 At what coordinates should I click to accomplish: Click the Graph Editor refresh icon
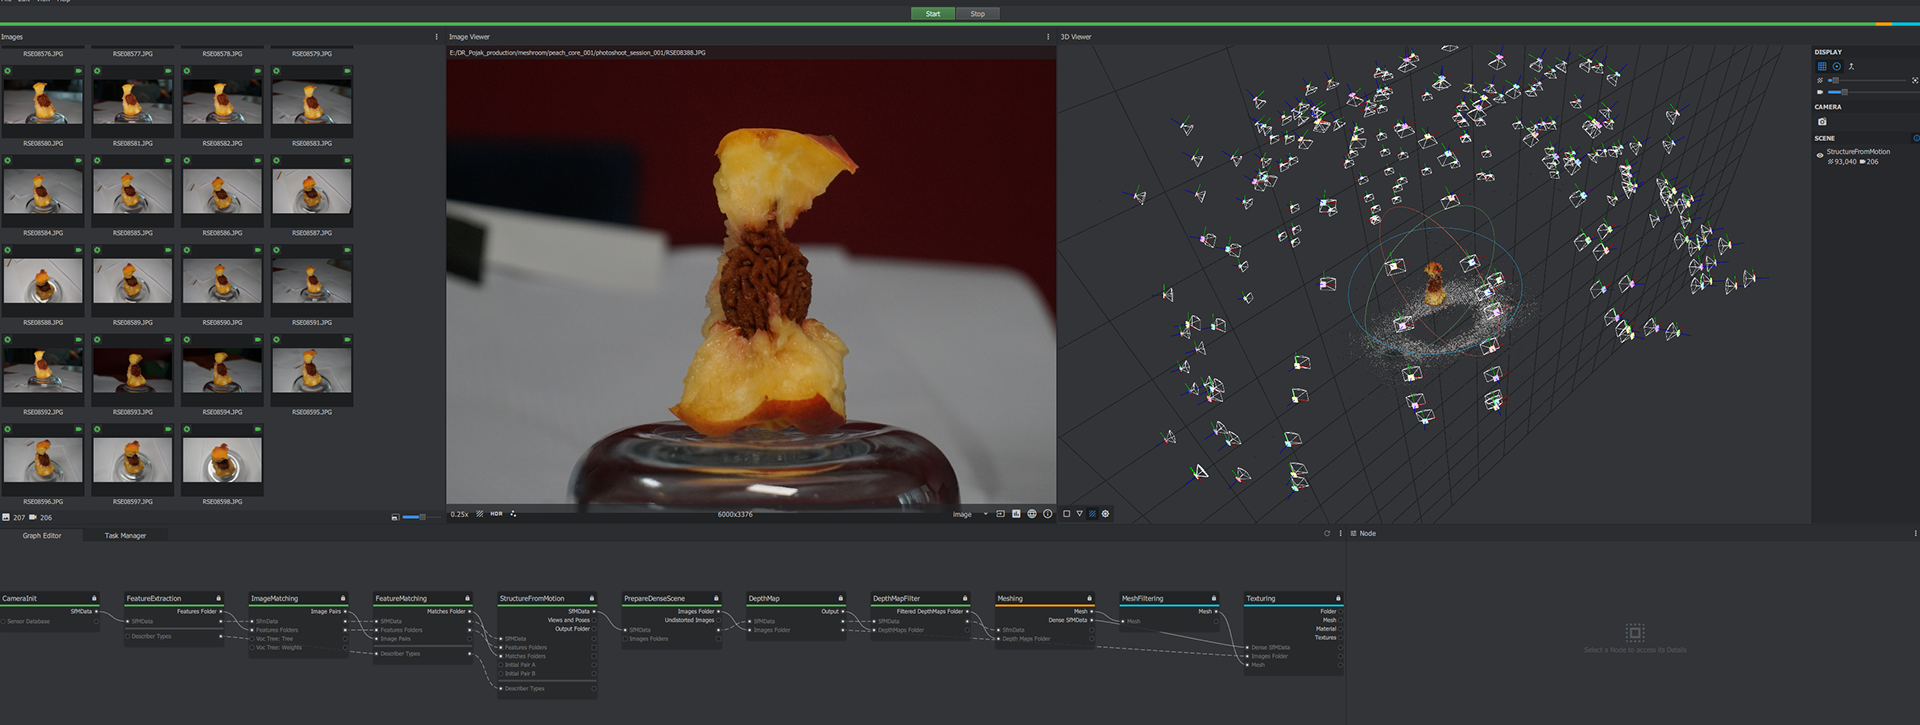(x=1327, y=533)
